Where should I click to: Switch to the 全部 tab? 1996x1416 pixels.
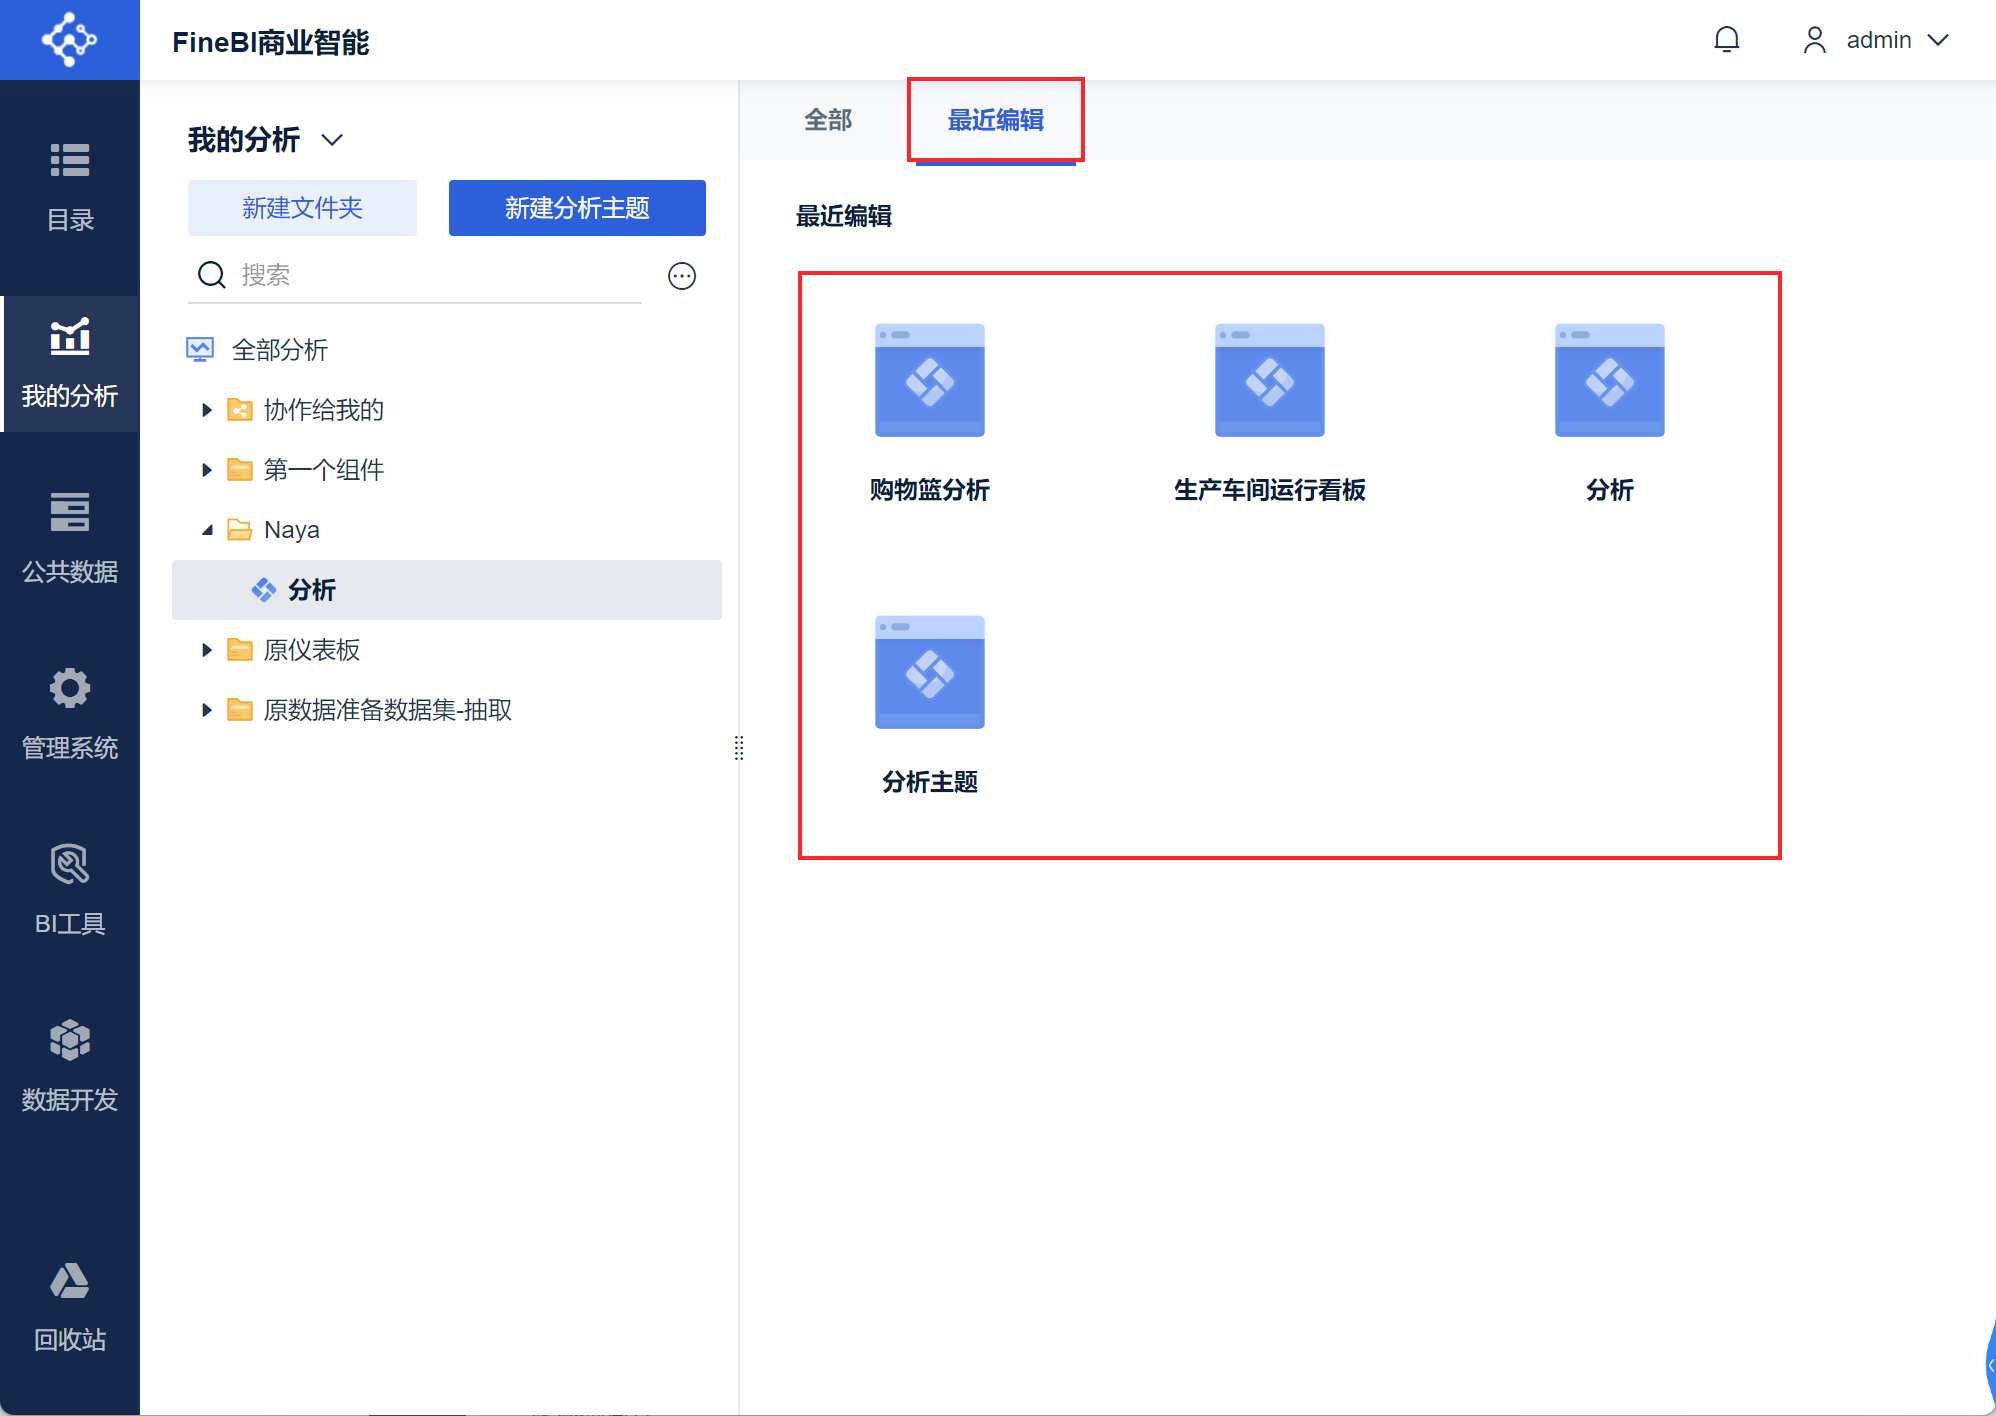(x=828, y=120)
